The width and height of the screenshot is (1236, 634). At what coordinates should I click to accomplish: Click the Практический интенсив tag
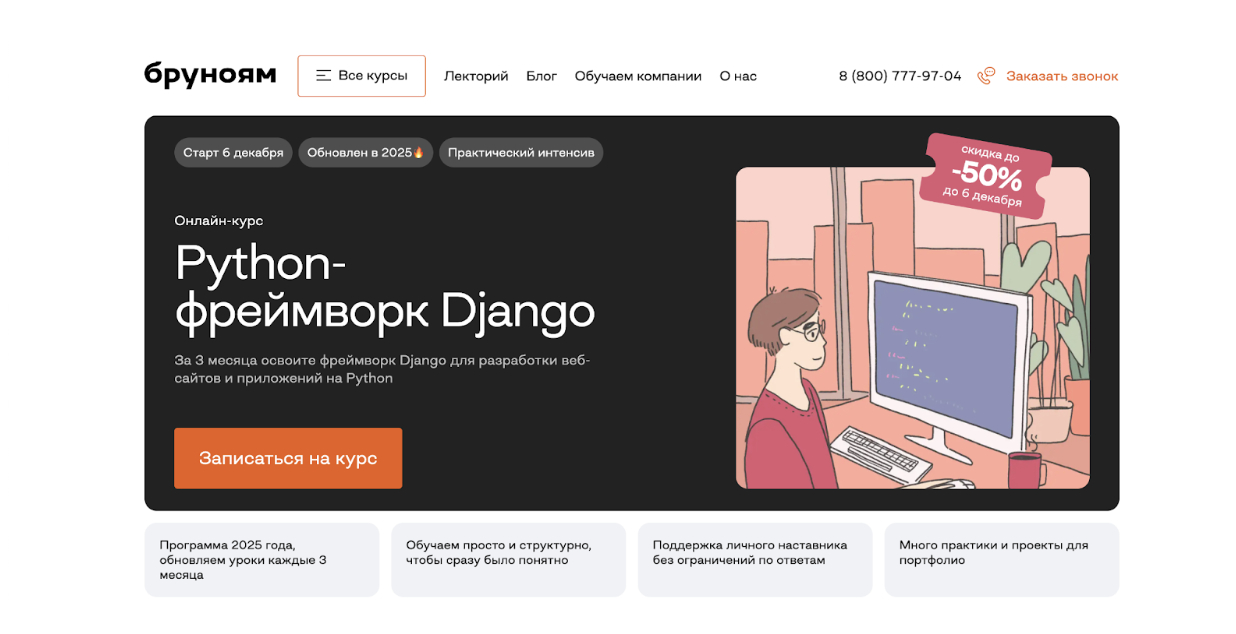pyautogui.click(x=521, y=153)
